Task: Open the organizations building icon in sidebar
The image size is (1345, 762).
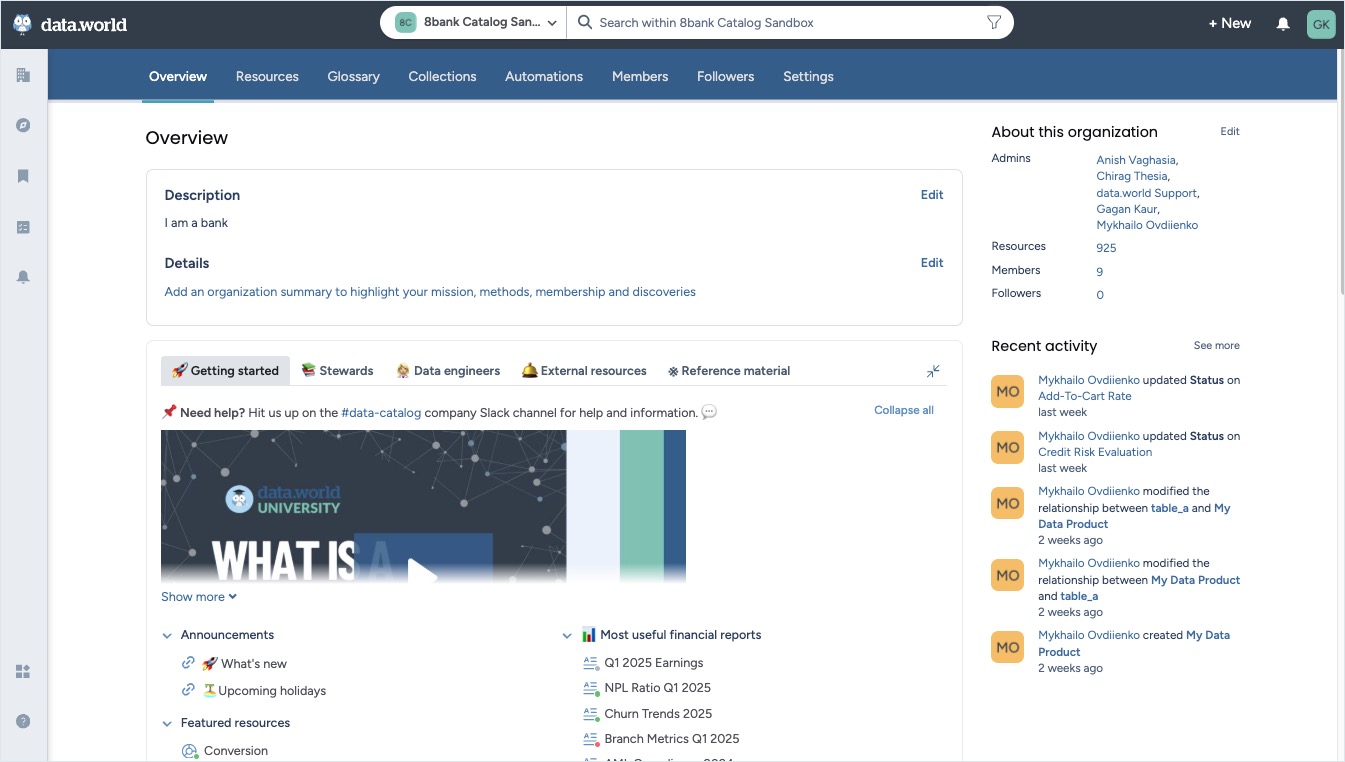Action: point(23,75)
